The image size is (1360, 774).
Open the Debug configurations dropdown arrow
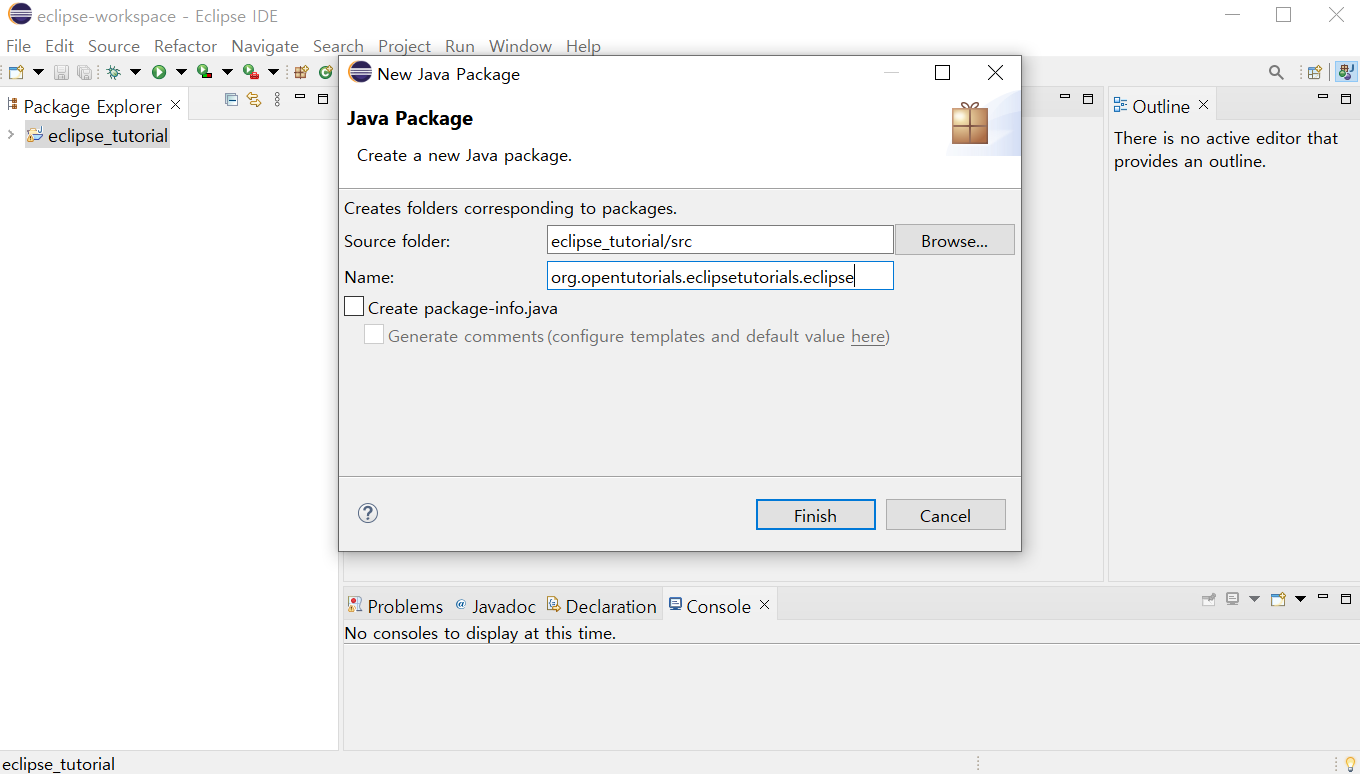pos(135,72)
